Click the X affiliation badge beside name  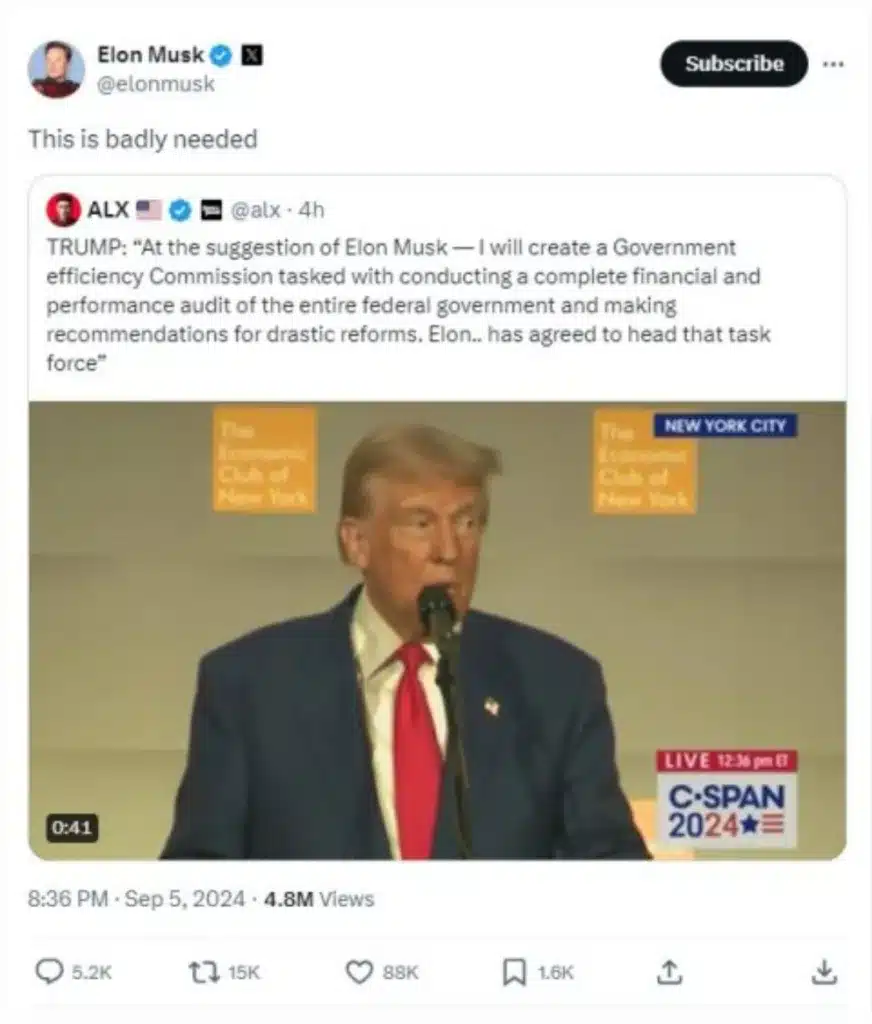[x=252, y=56]
